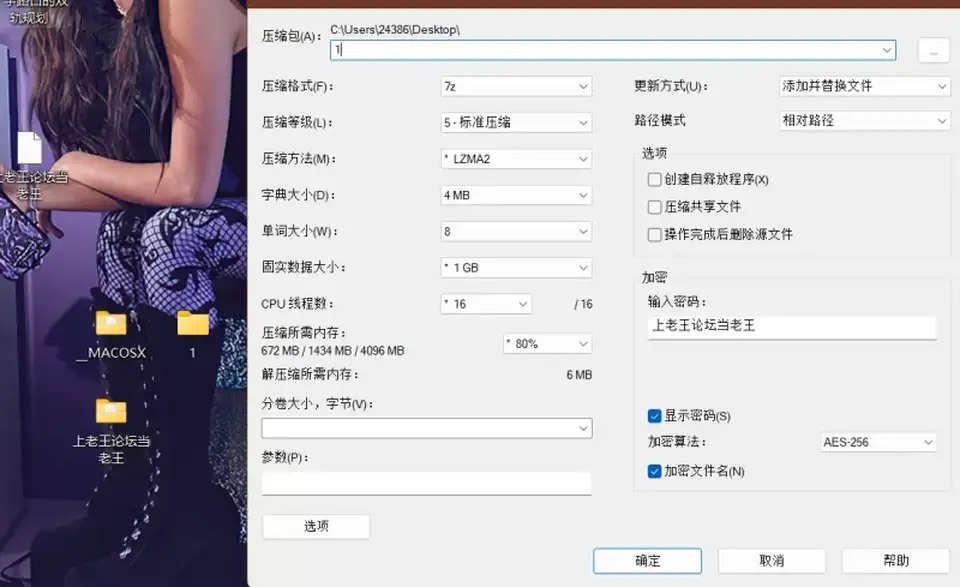Enable 创建自释放程序 checkbox

click(654, 179)
